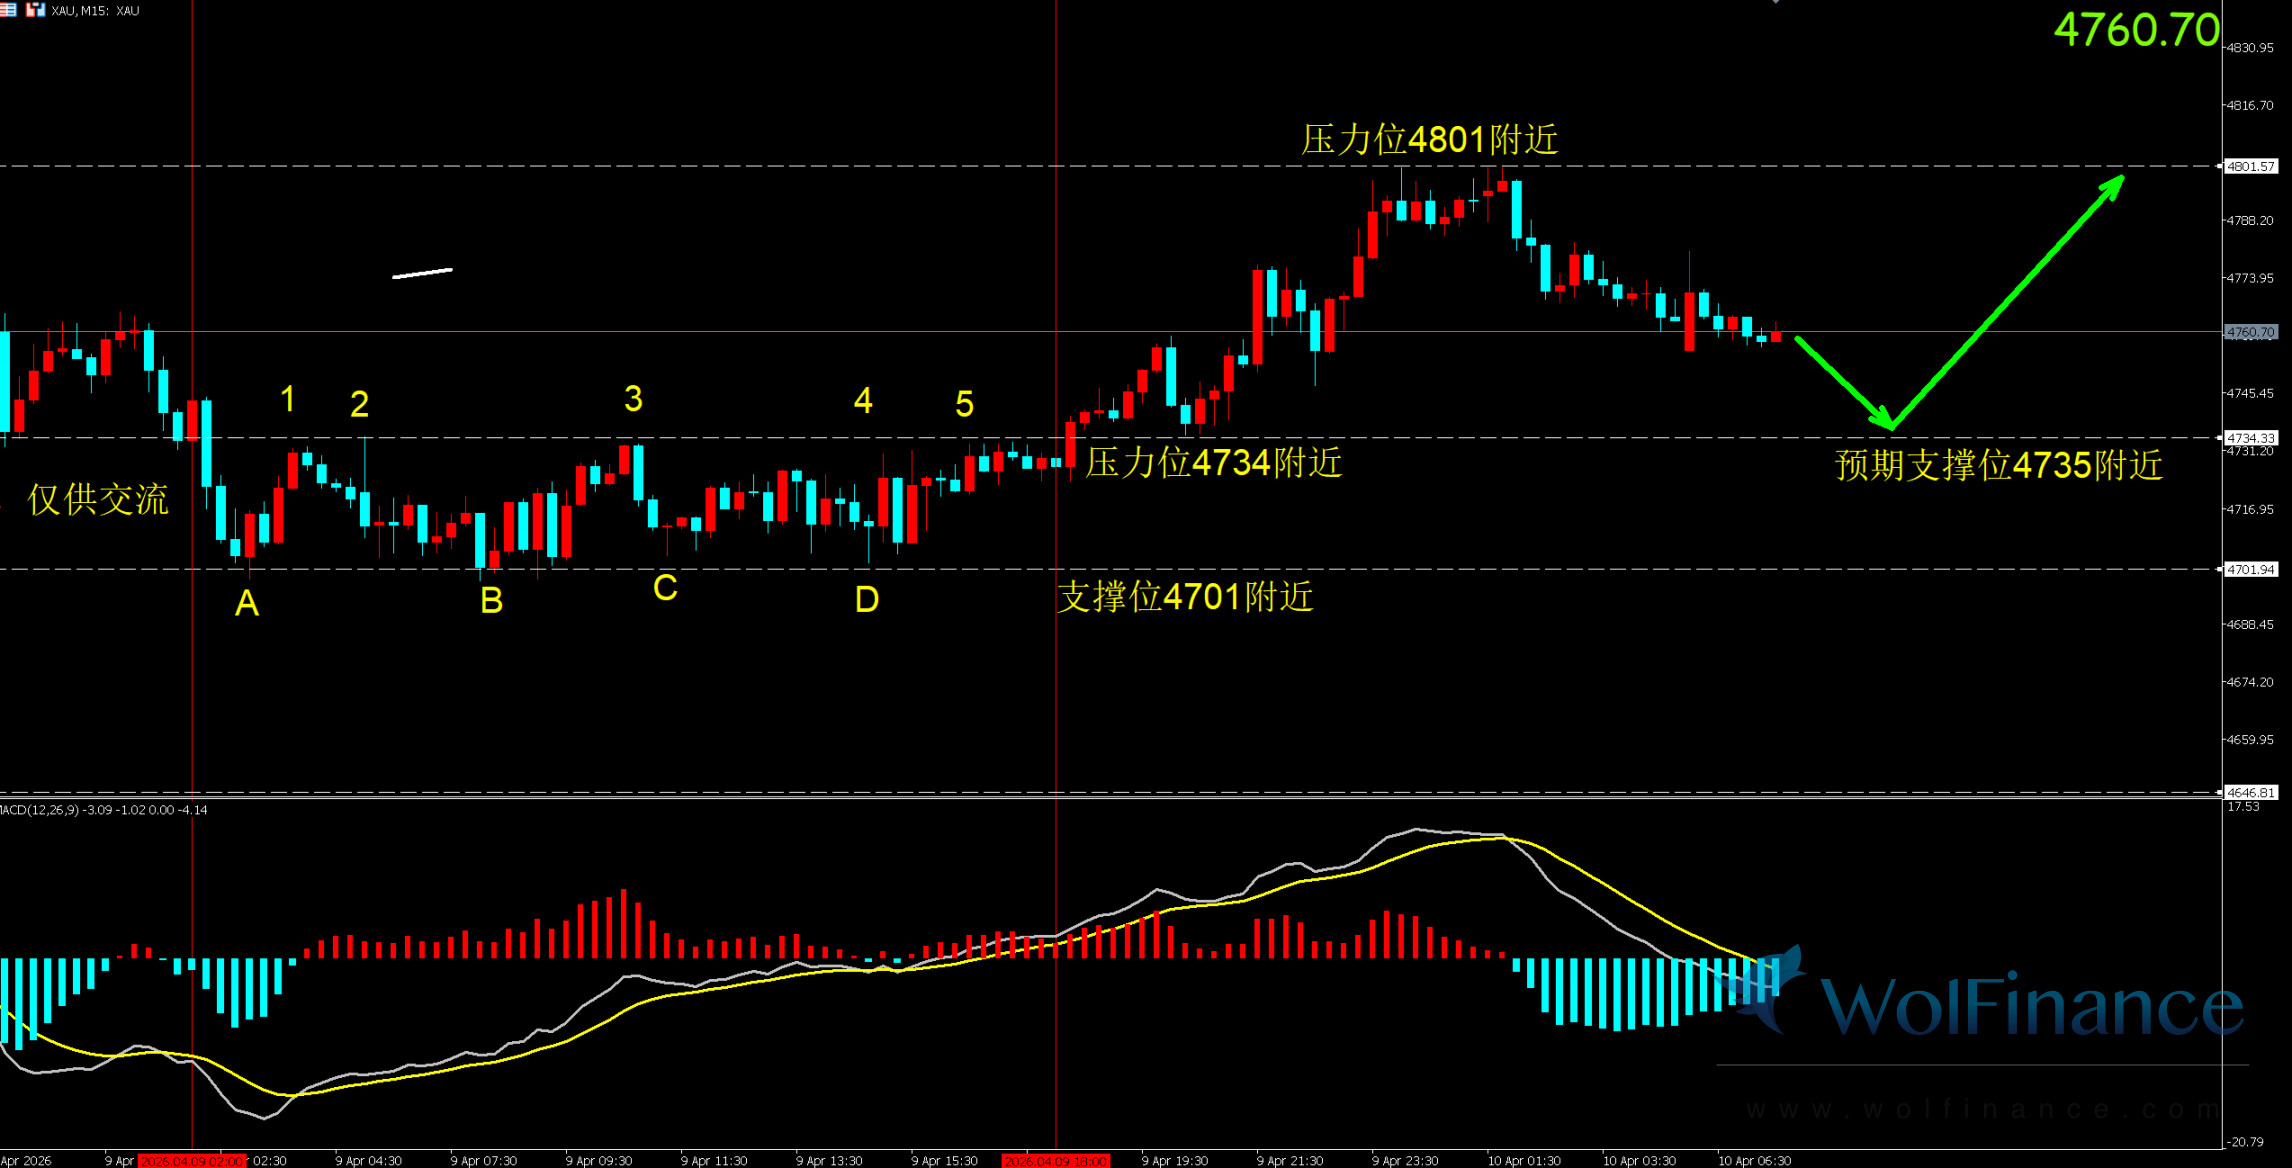Screen dimensions: 2292x1168
Task: Click the 压力位4734附近 text label
Action: point(1213,463)
